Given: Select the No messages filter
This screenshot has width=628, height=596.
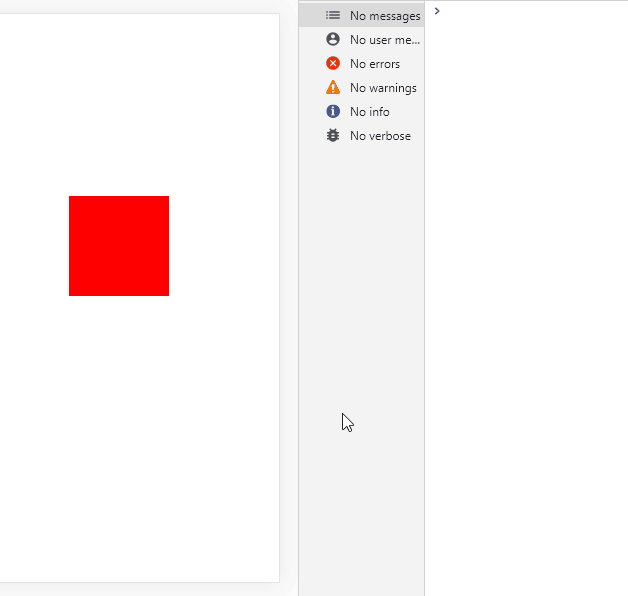Looking at the screenshot, I should pos(361,15).
